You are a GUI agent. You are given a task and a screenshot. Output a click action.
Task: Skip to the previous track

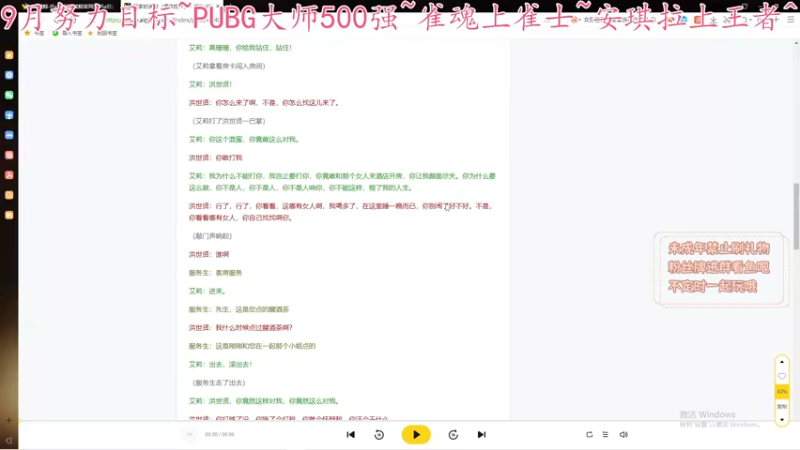[x=351, y=435]
